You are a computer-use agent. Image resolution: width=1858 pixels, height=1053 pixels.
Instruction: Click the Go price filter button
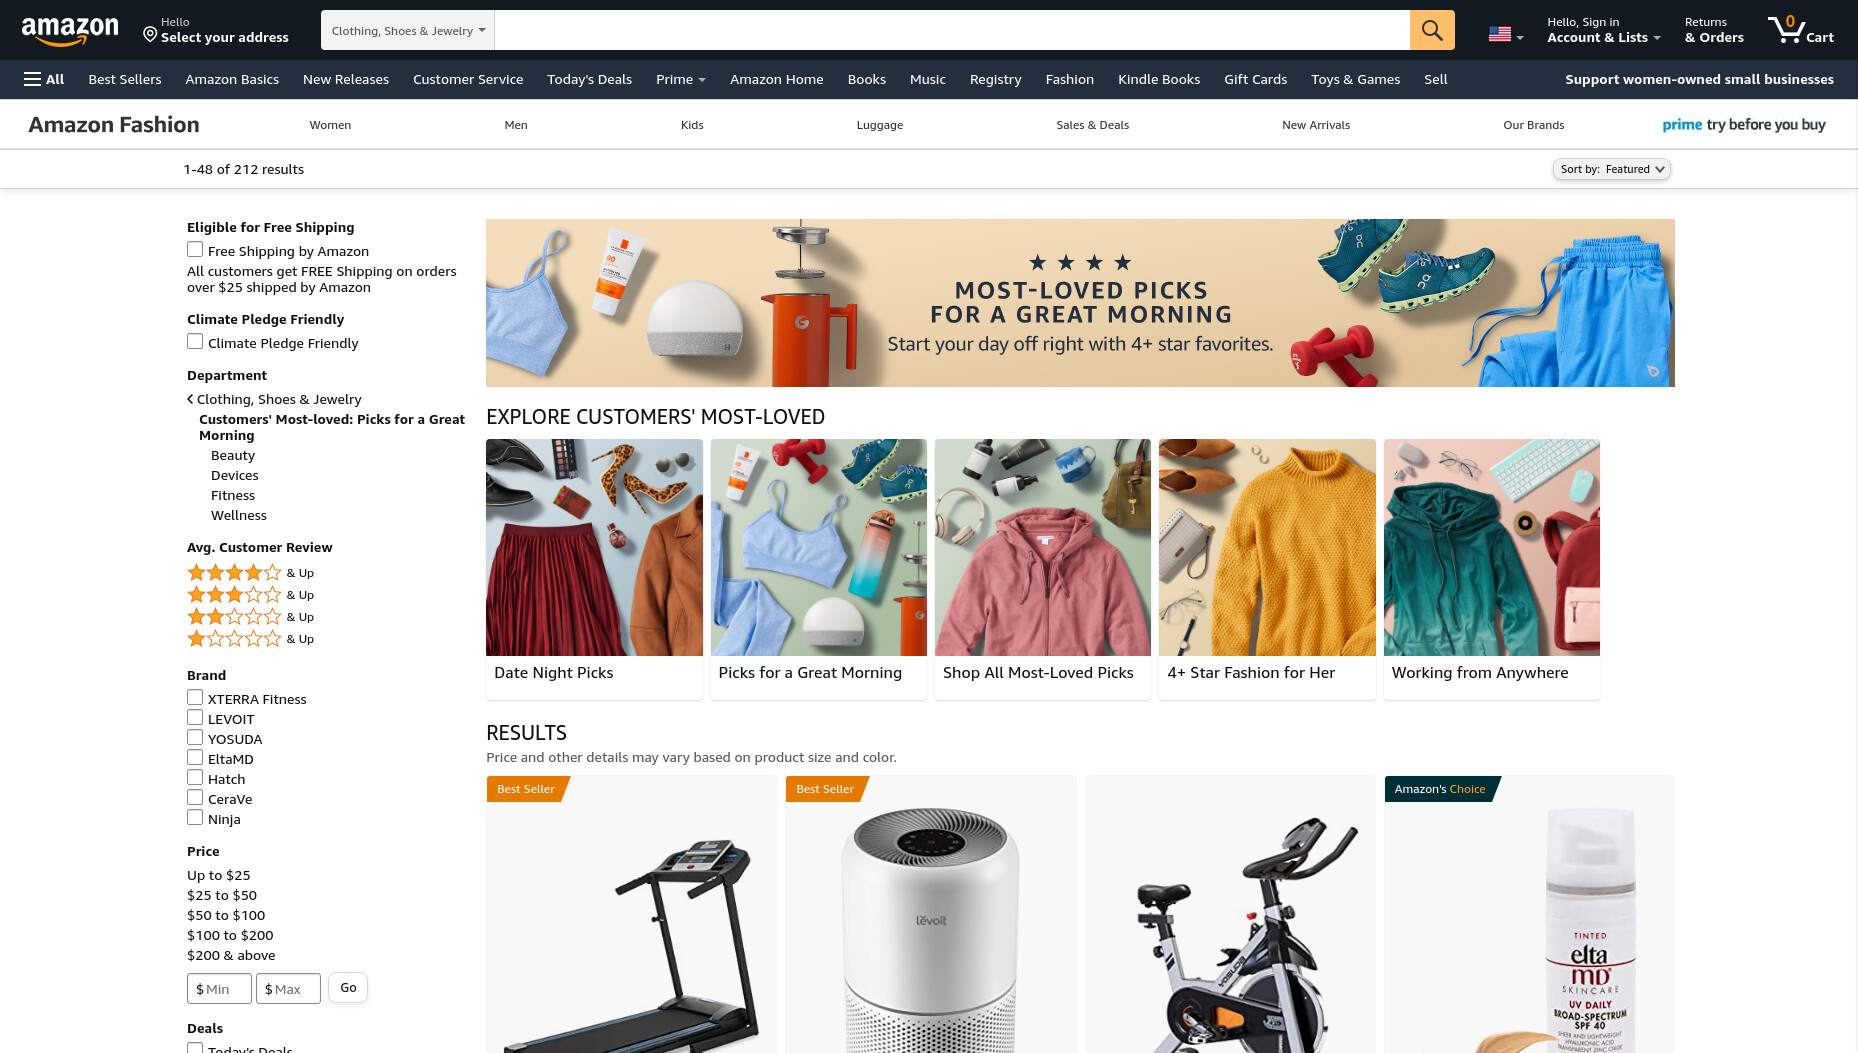tap(348, 988)
